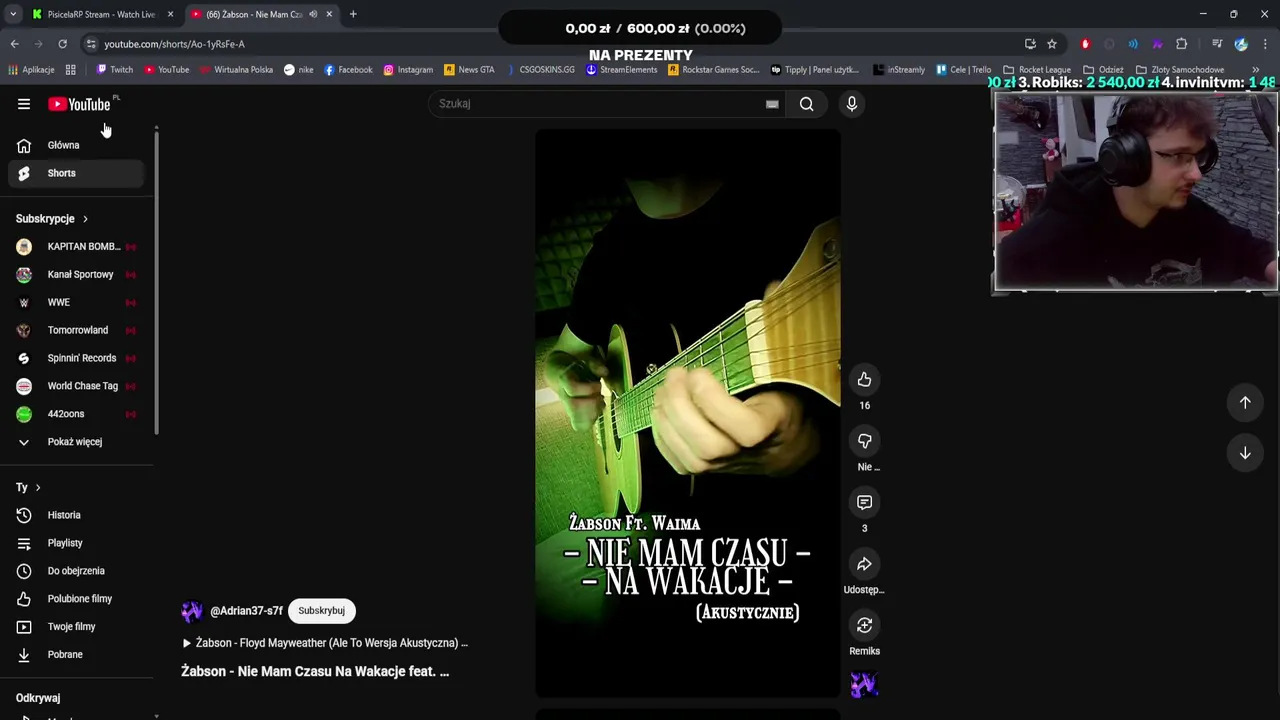Viewport: 1280px width, 720px height.
Task: Open World Chase Tag subscription
Action: click(77, 386)
